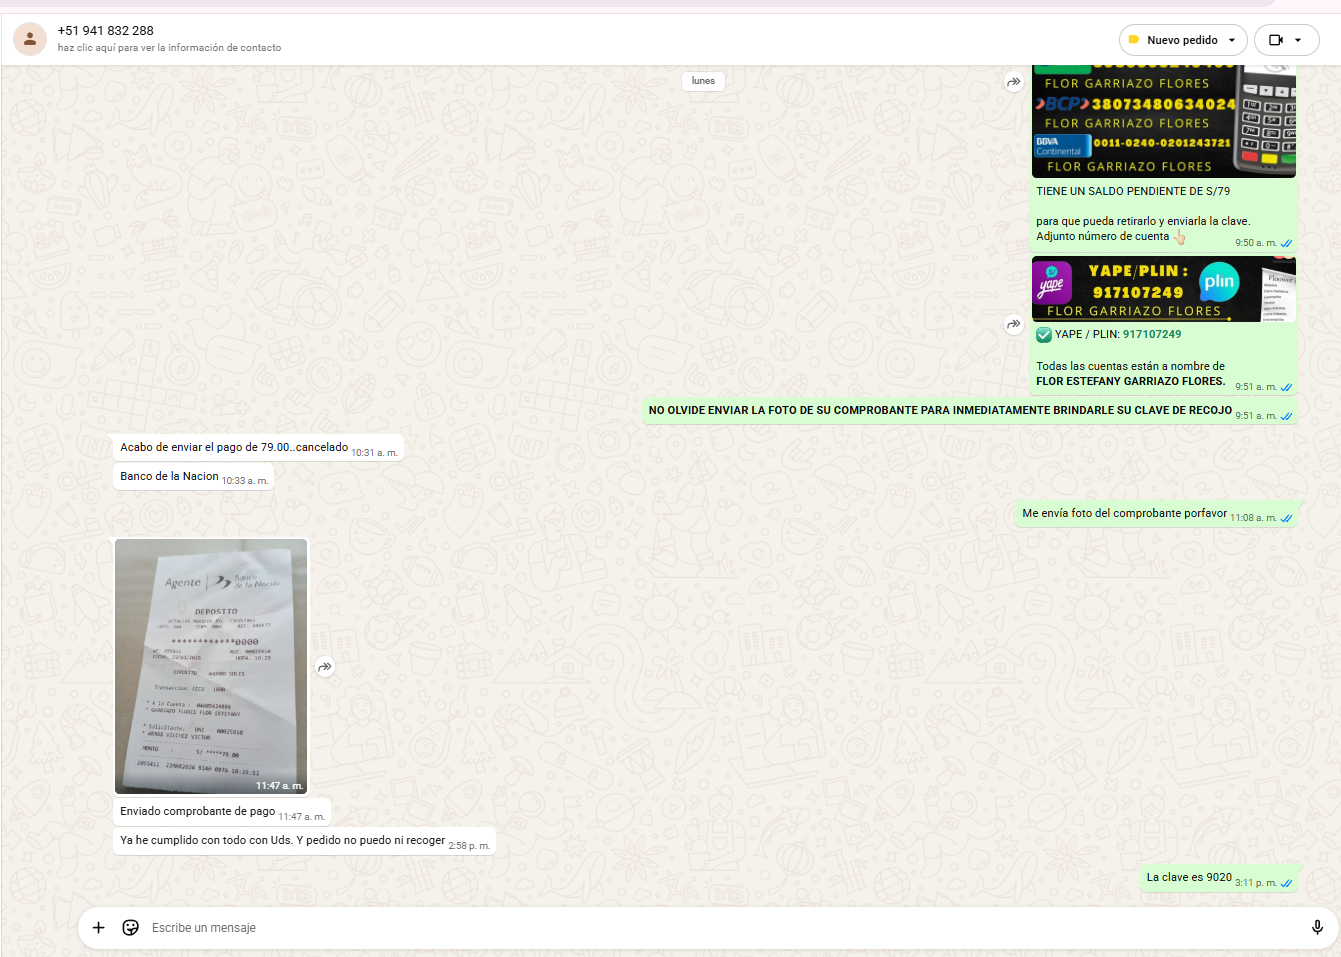
Task: Select the +51 941 832 288 chat header
Action: (106, 30)
